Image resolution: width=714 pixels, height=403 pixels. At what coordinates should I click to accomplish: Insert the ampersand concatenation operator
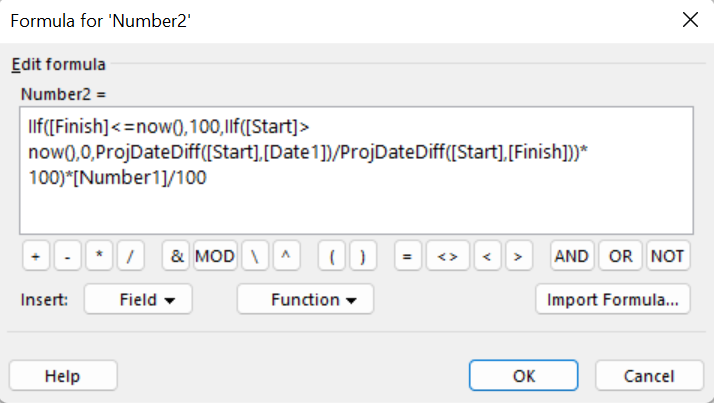[x=176, y=256]
